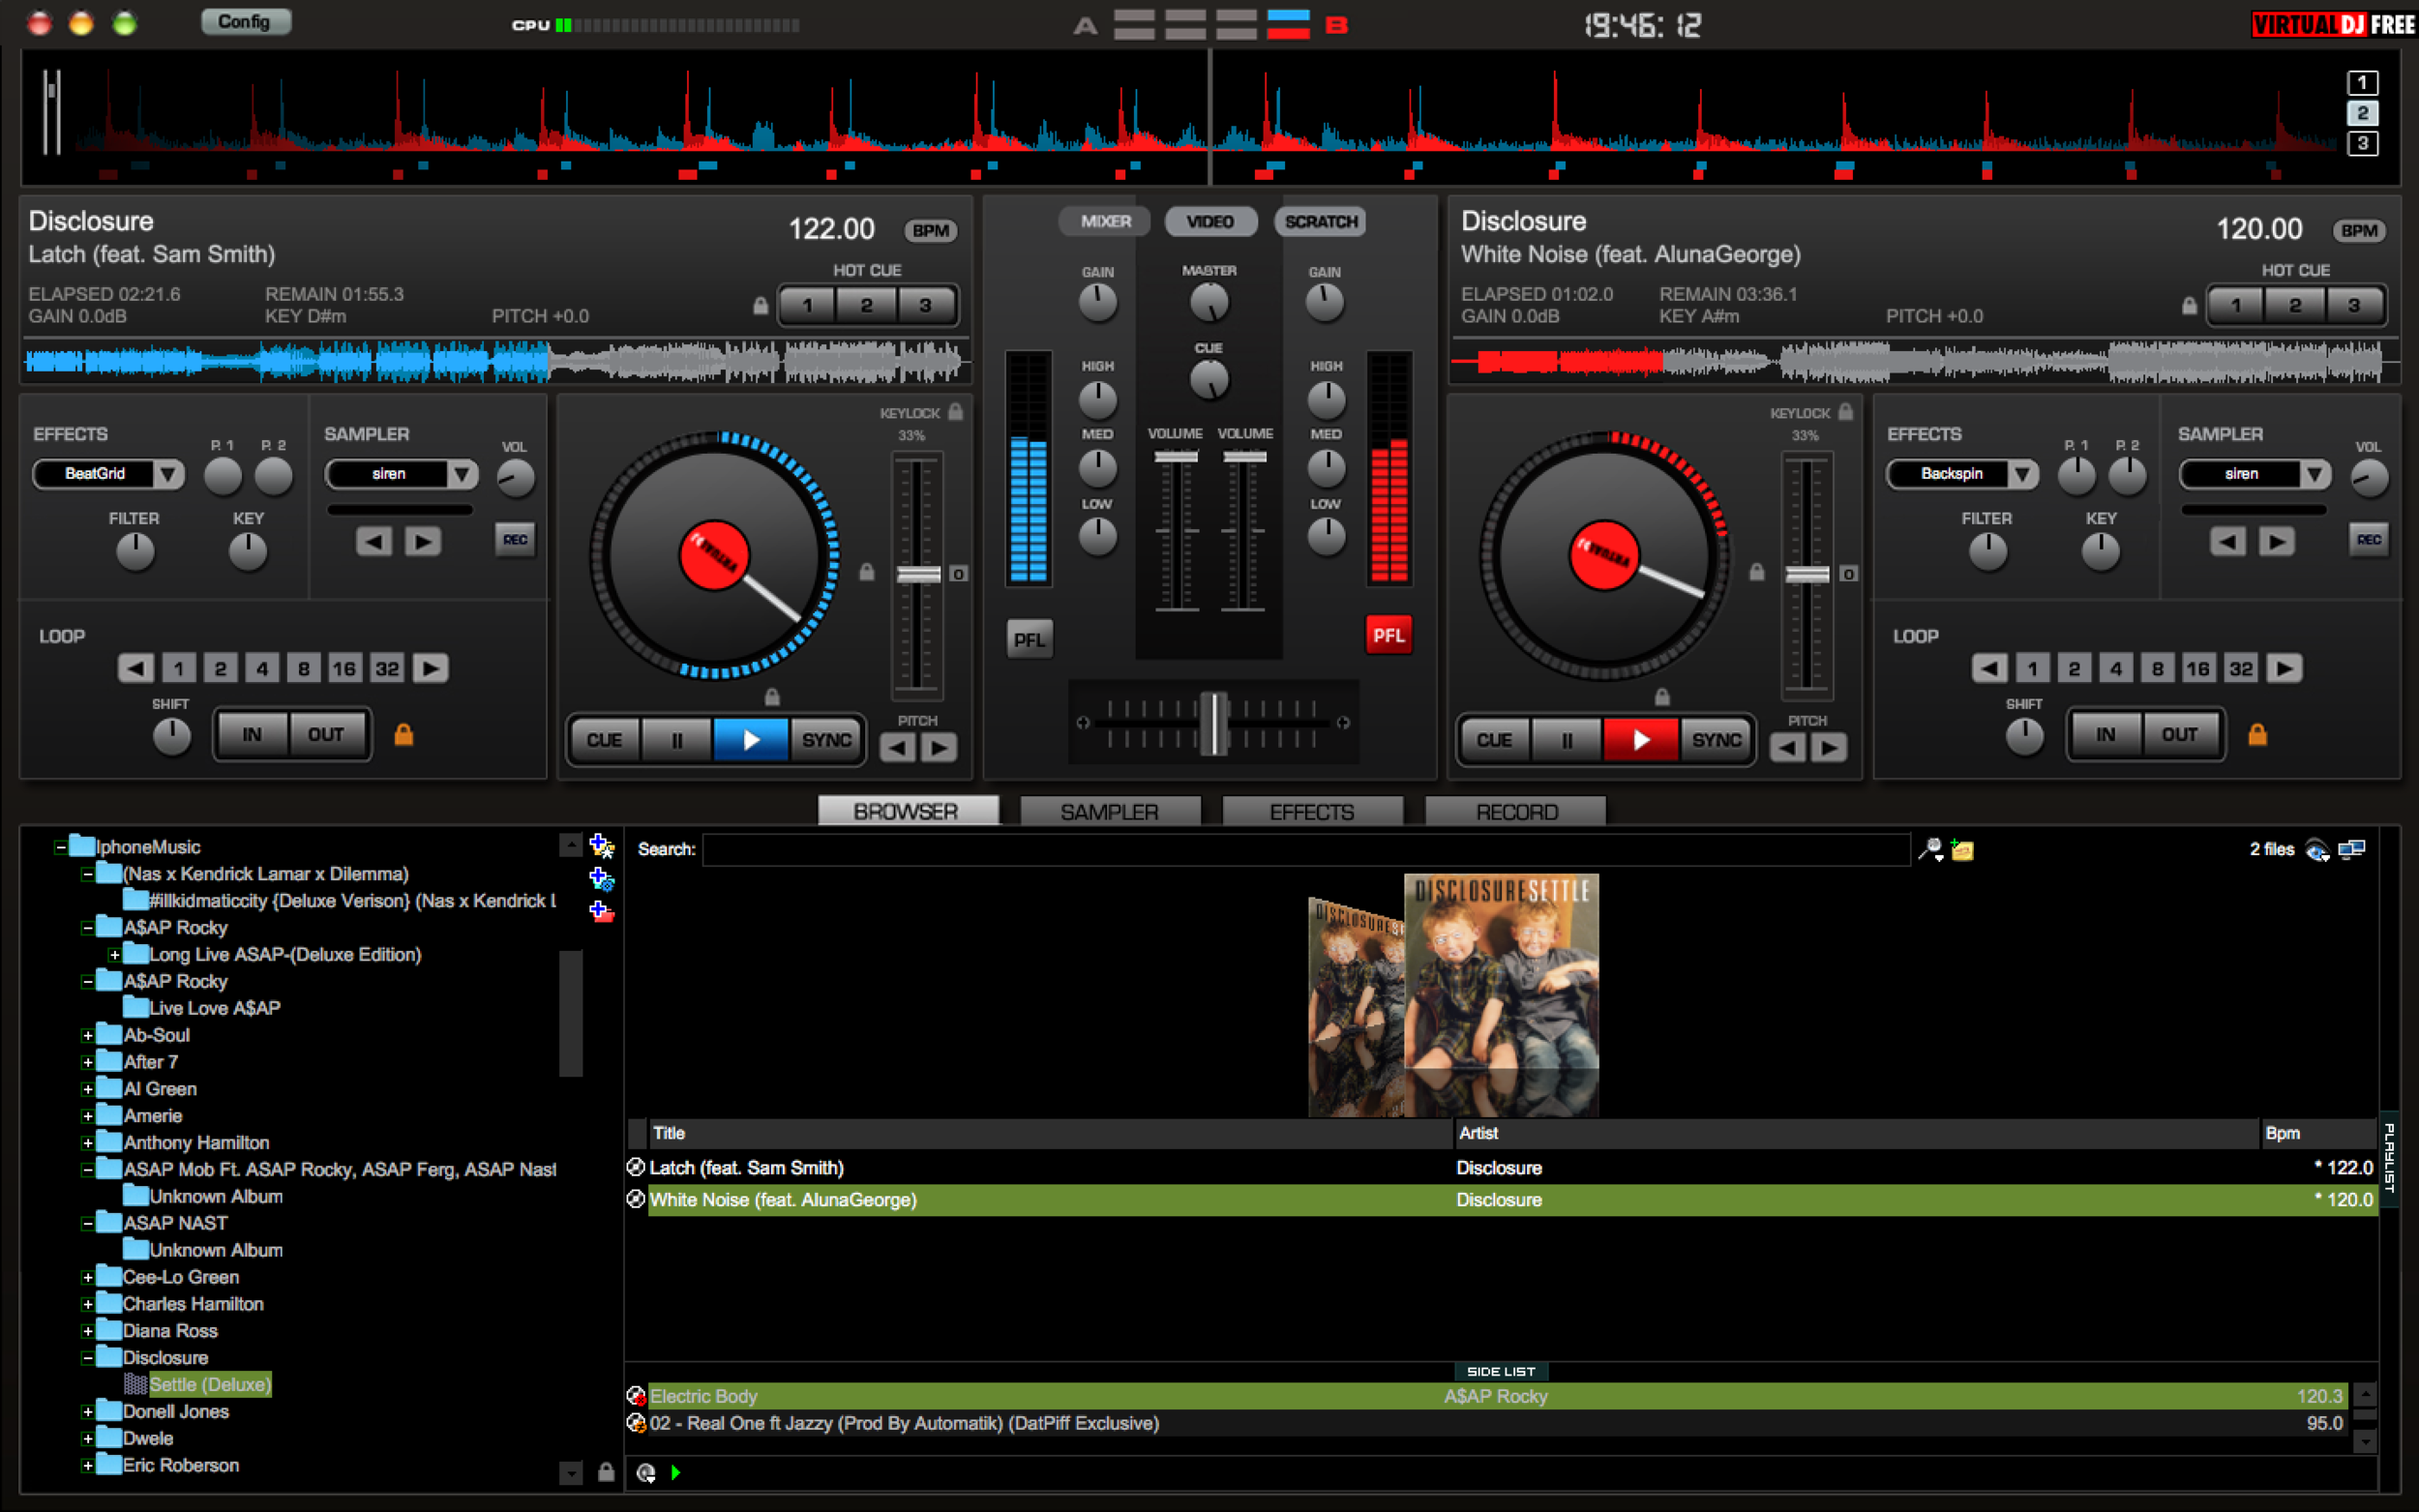Click CUE on the left deck

[604, 740]
